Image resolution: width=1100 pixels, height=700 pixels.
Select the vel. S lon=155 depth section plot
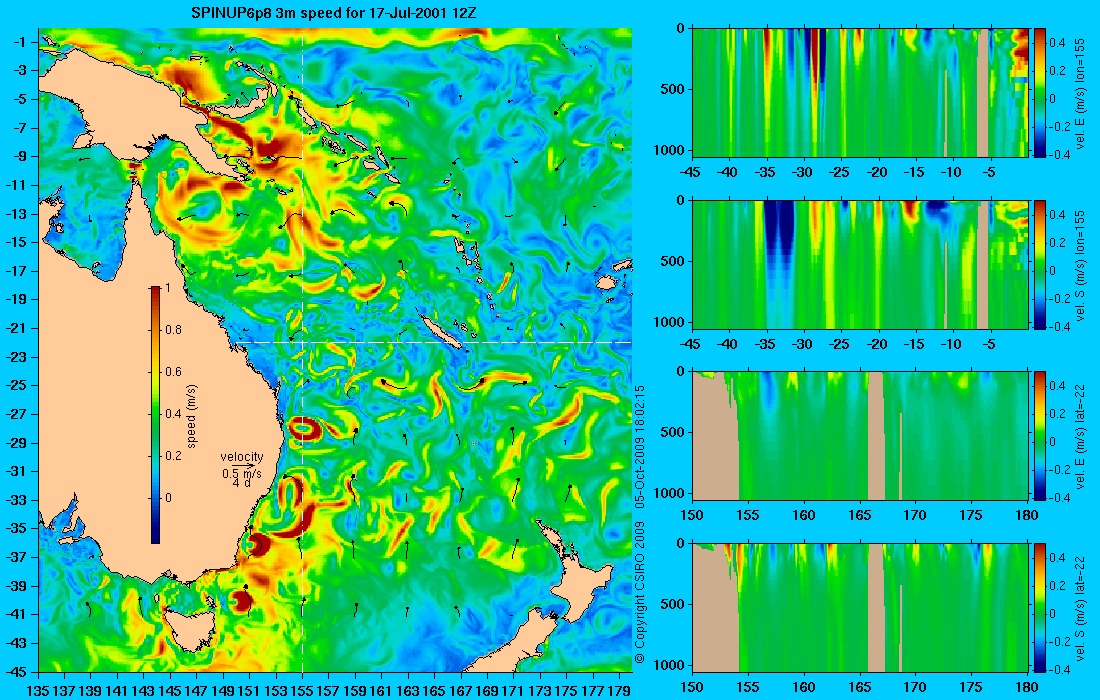(860, 264)
